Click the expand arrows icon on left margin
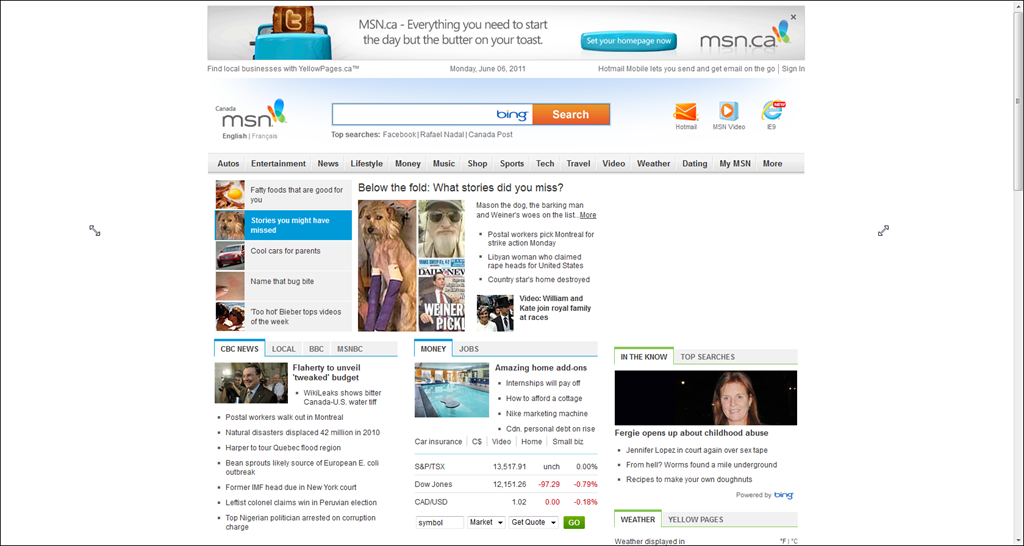Image resolution: width=1024 pixels, height=546 pixels. (x=95, y=231)
